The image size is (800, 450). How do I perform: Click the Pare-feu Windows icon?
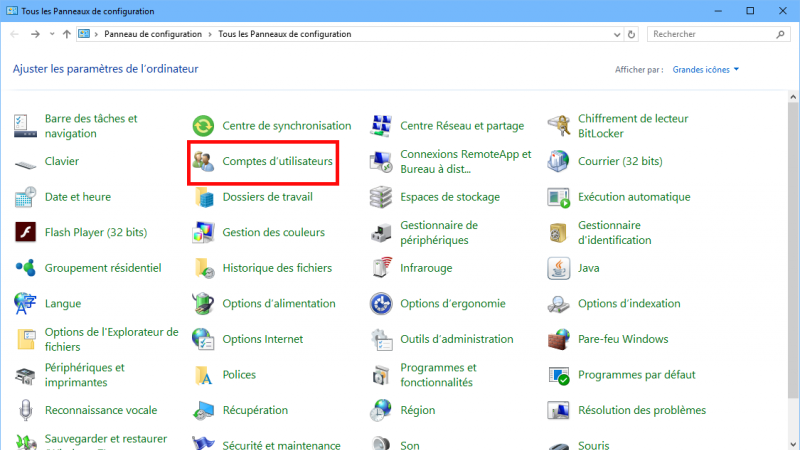(559, 339)
